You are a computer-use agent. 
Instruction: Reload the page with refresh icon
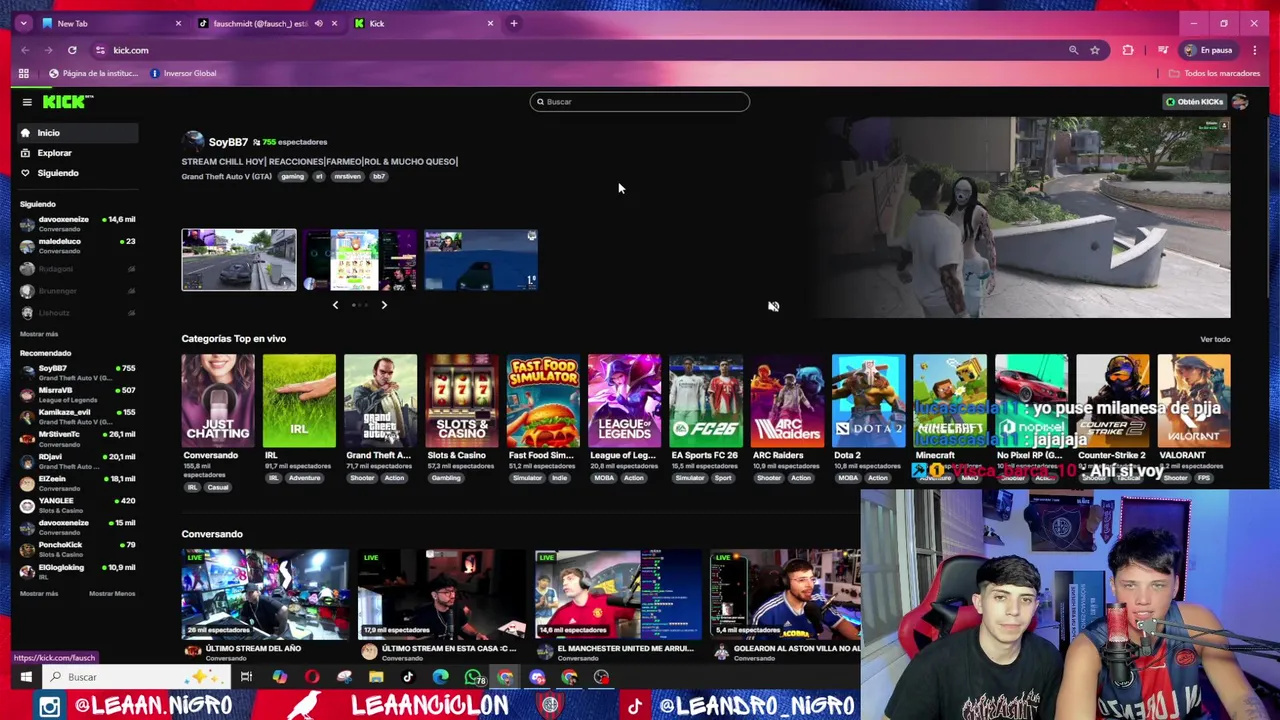coord(72,50)
